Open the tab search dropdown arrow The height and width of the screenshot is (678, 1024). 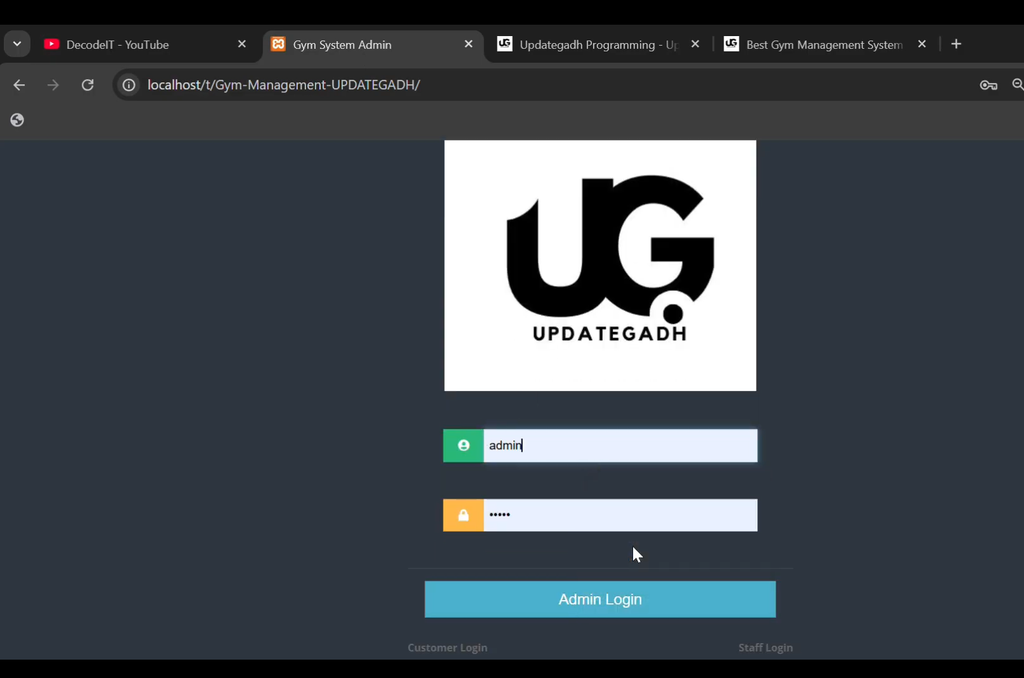click(17, 44)
